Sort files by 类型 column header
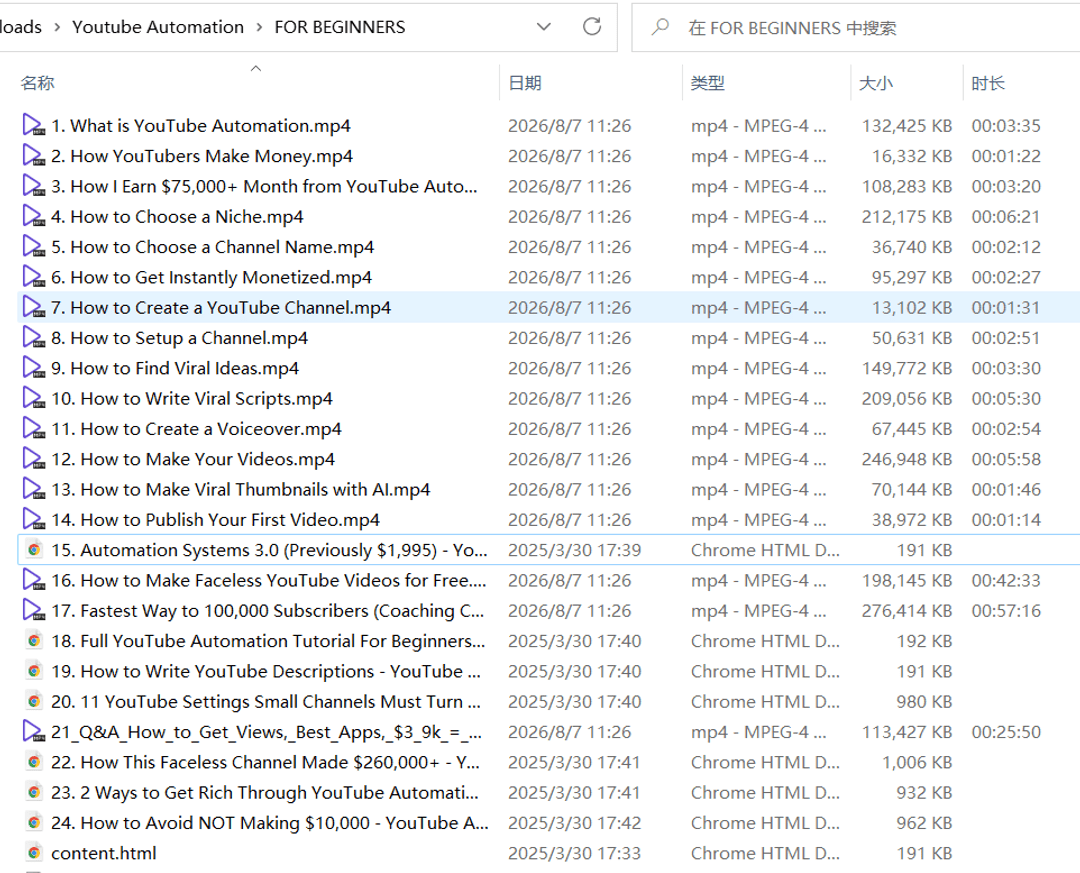The image size is (1080, 873). click(x=707, y=83)
